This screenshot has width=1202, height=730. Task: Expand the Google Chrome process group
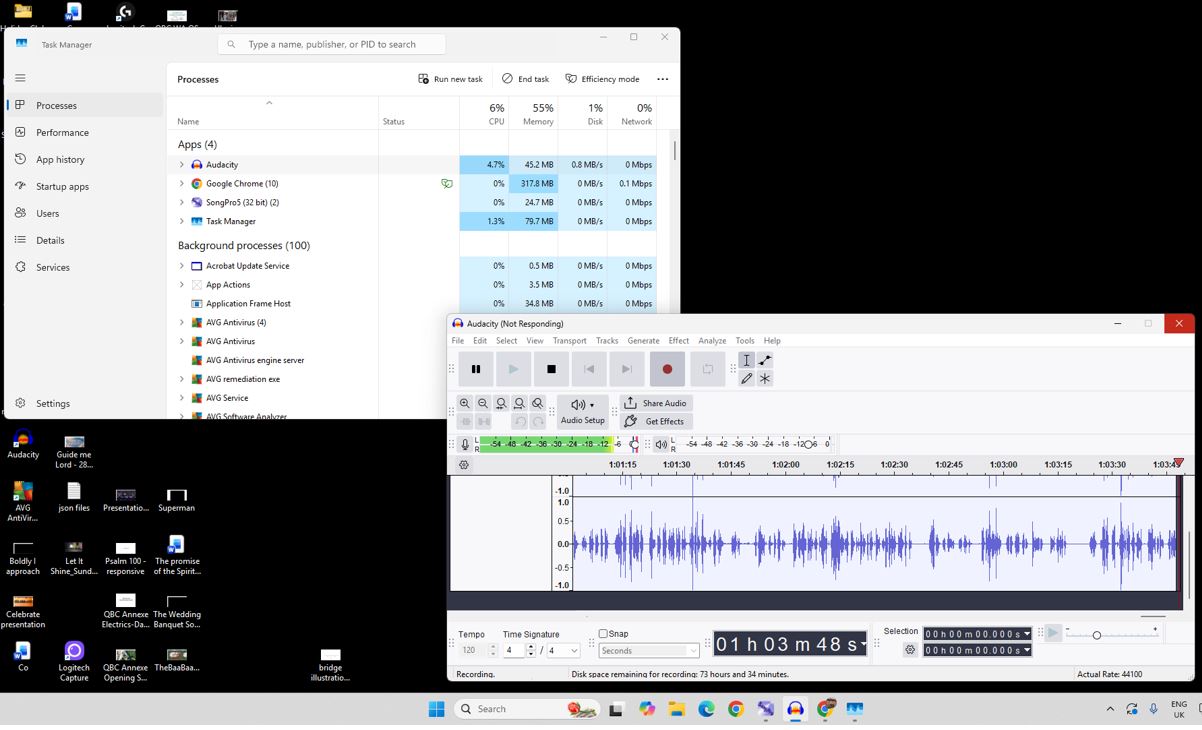(182, 184)
